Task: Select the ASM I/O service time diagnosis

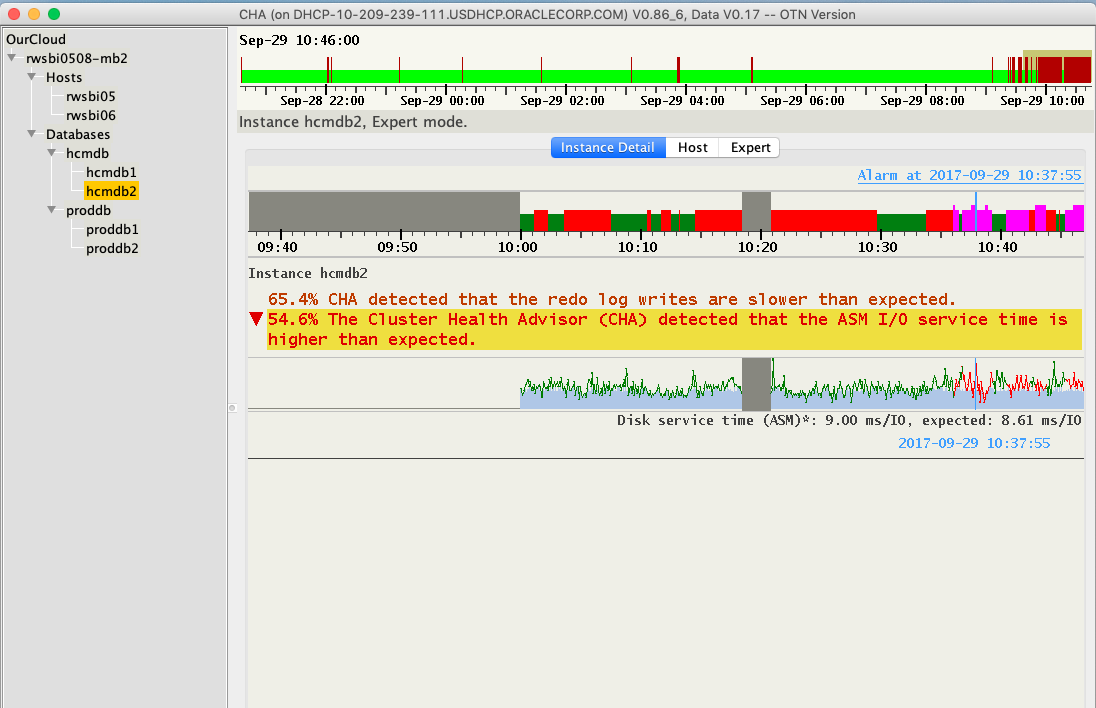Action: [x=675, y=329]
